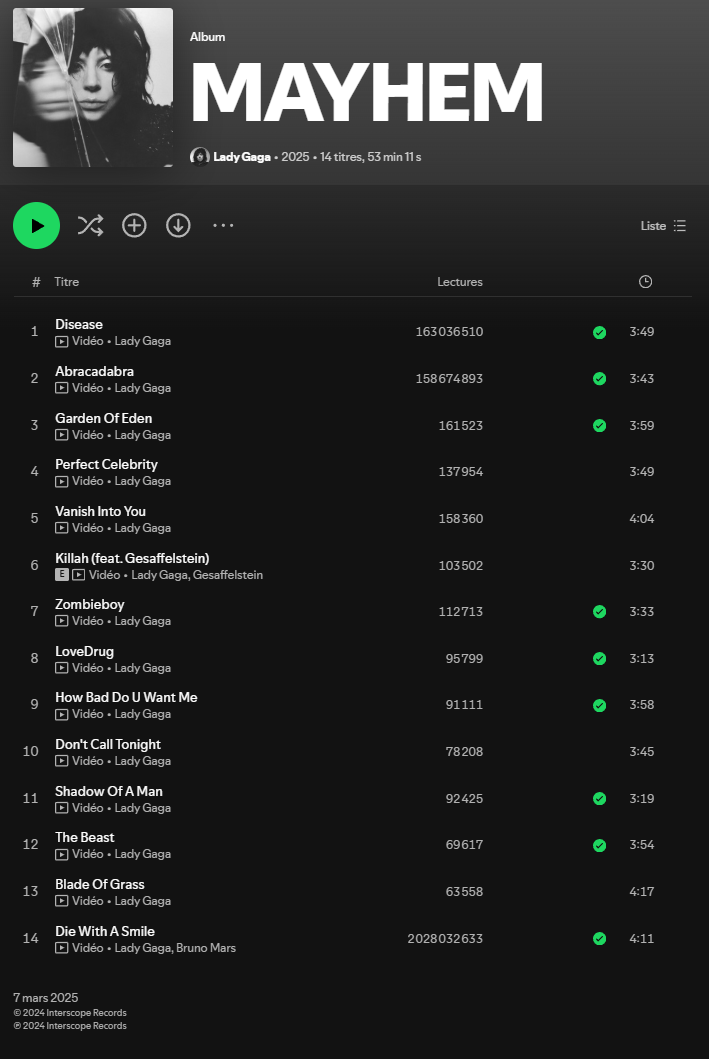Click the Titre column header
The image size is (709, 1059).
[67, 282]
